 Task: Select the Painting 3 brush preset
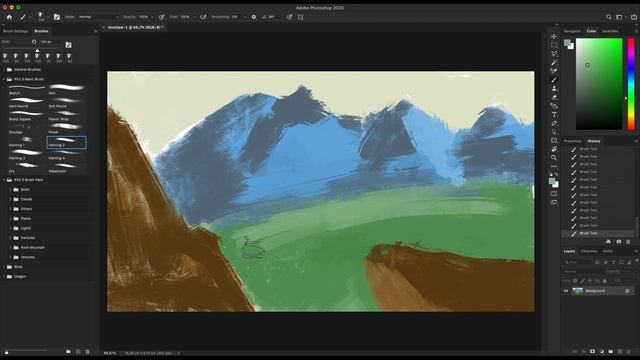point(26,154)
